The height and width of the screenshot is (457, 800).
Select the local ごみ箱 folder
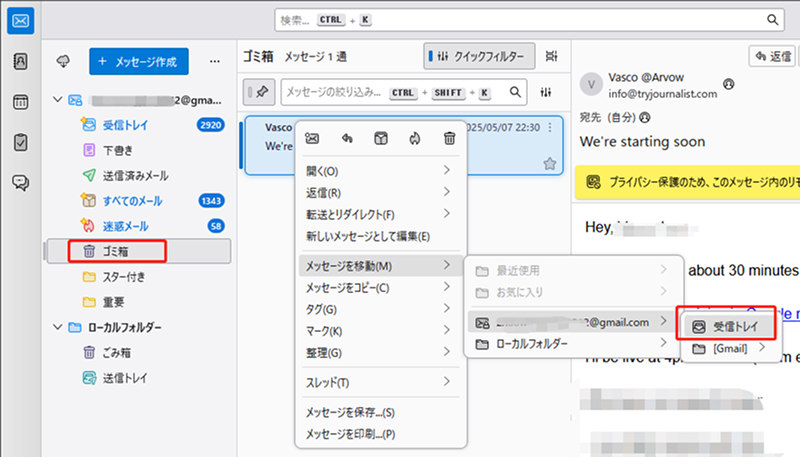(138, 352)
